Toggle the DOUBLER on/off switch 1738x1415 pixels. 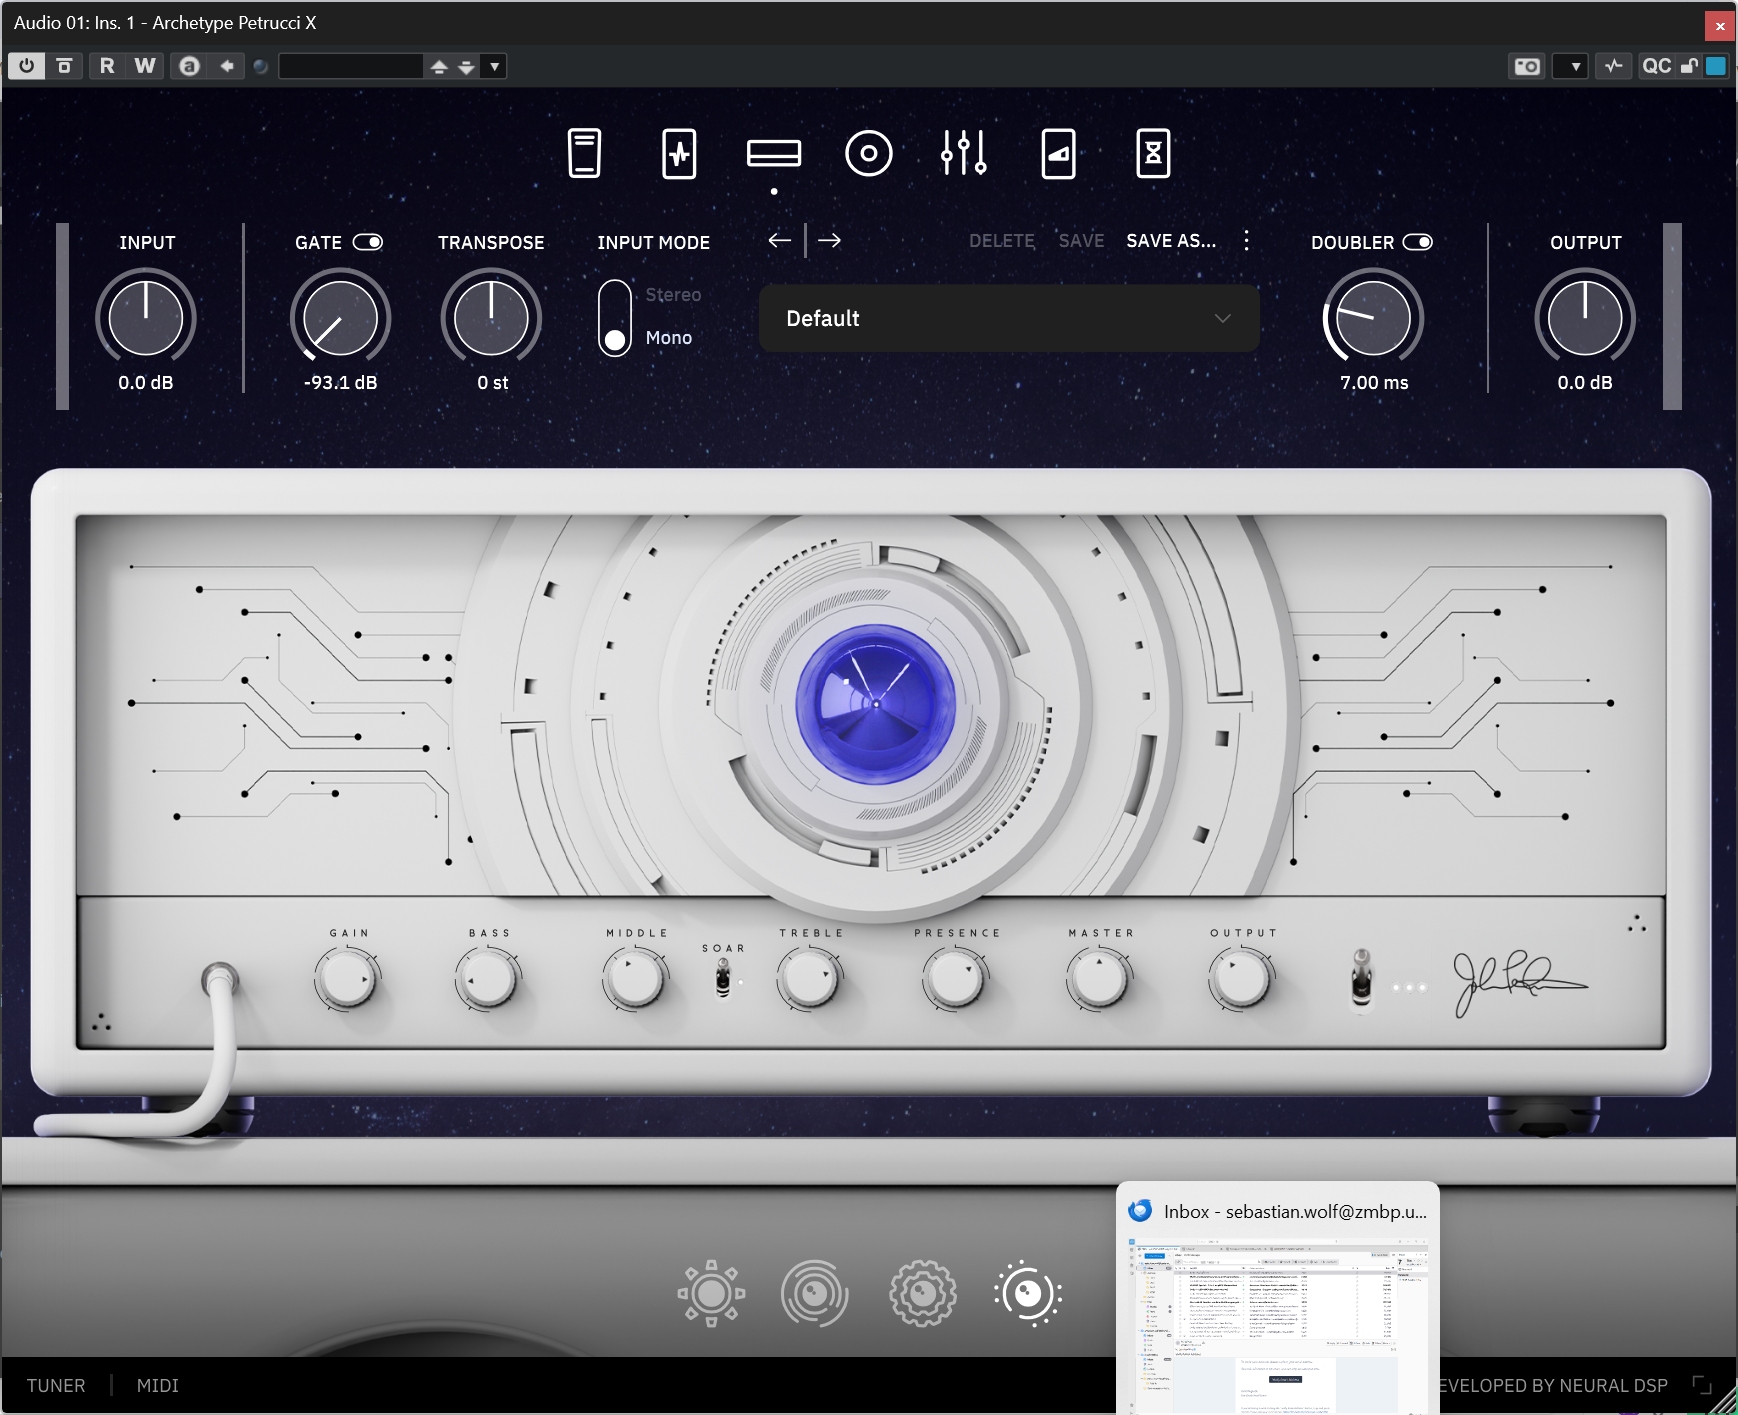[x=1418, y=242]
